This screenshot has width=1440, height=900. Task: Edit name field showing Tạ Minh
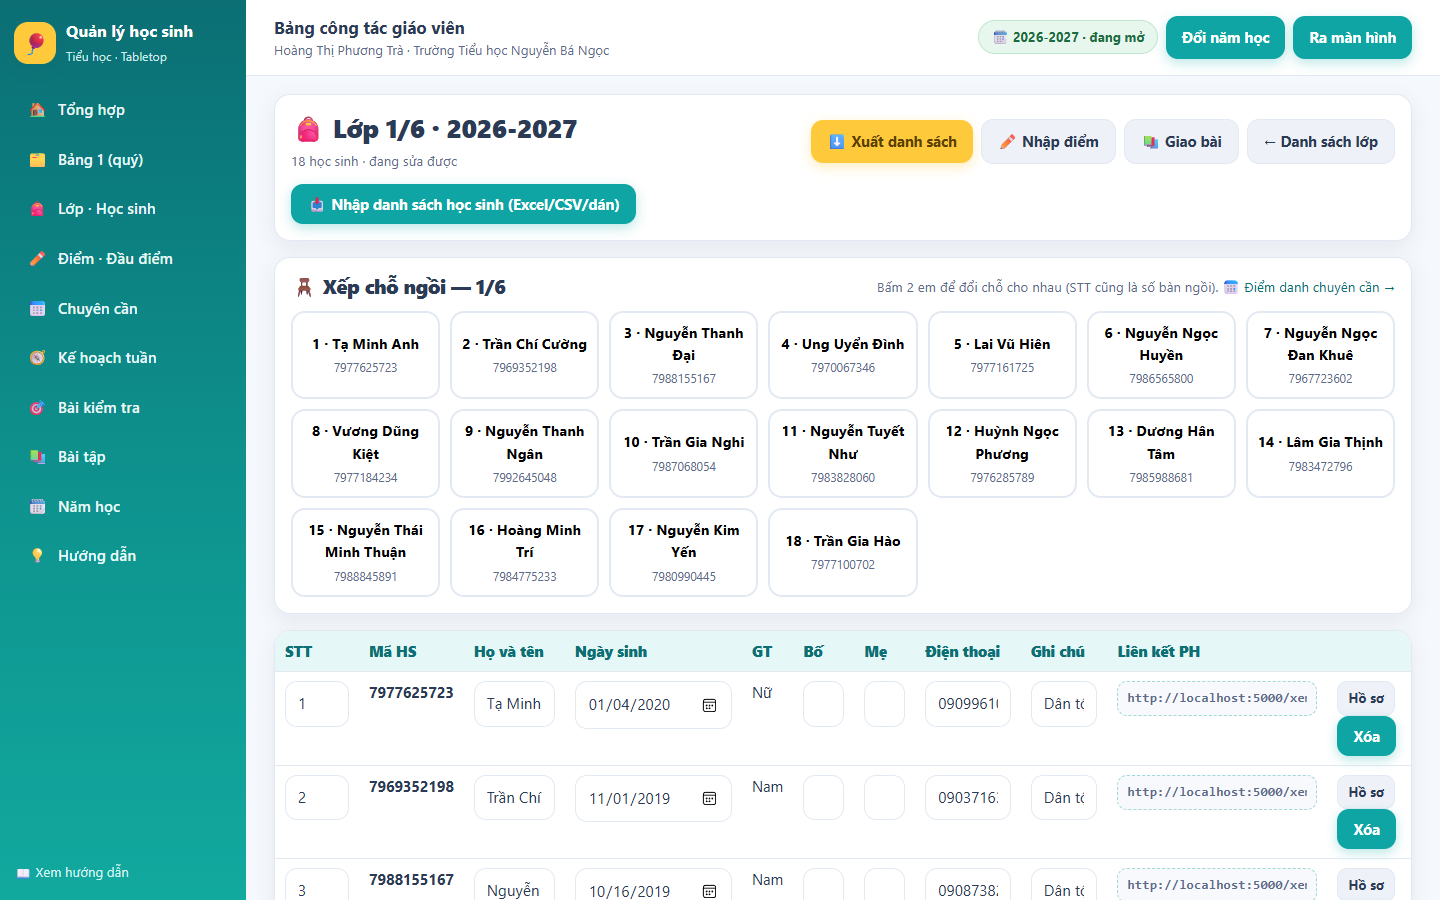(514, 704)
